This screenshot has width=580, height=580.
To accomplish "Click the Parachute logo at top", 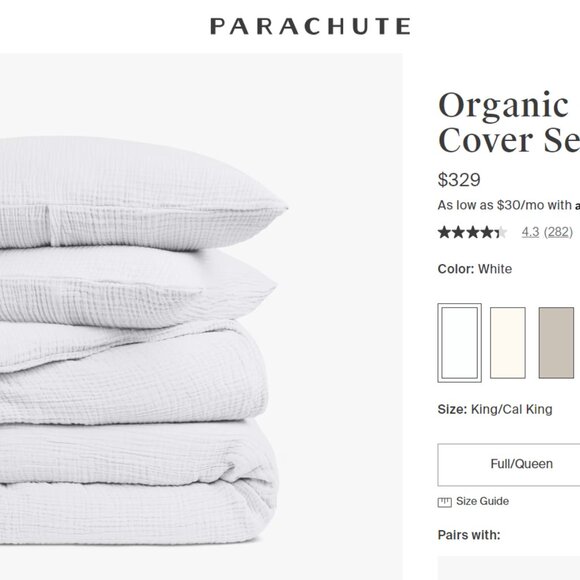I will coord(310,26).
